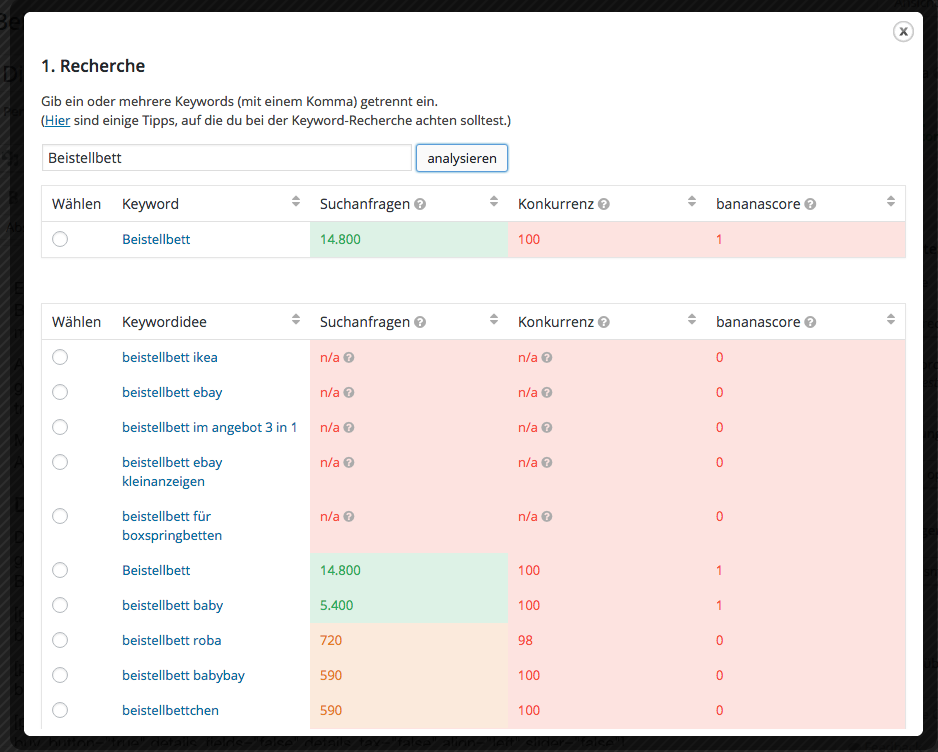Click help icon beside Suchanfragen in Keywordidee table
The image size is (938, 752).
tap(420, 322)
